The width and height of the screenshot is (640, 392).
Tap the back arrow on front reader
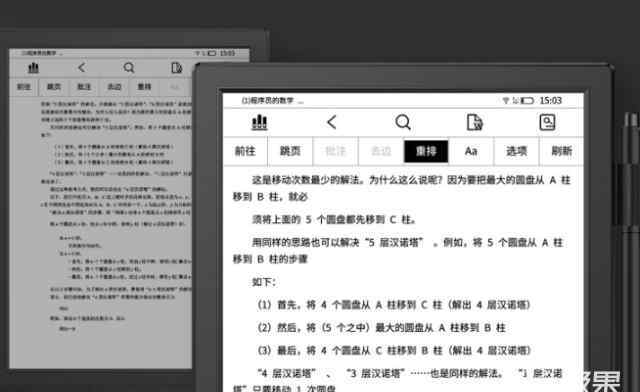[332, 122]
